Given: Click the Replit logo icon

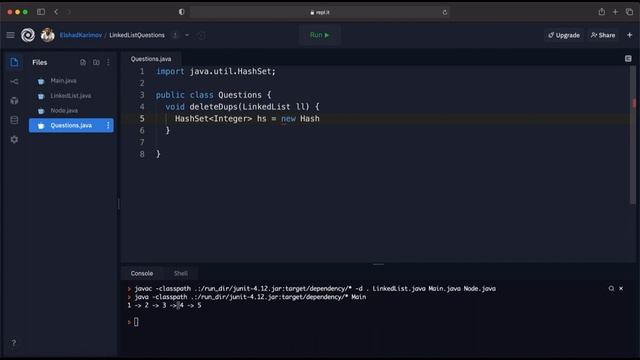Looking at the screenshot, I should click(28, 35).
